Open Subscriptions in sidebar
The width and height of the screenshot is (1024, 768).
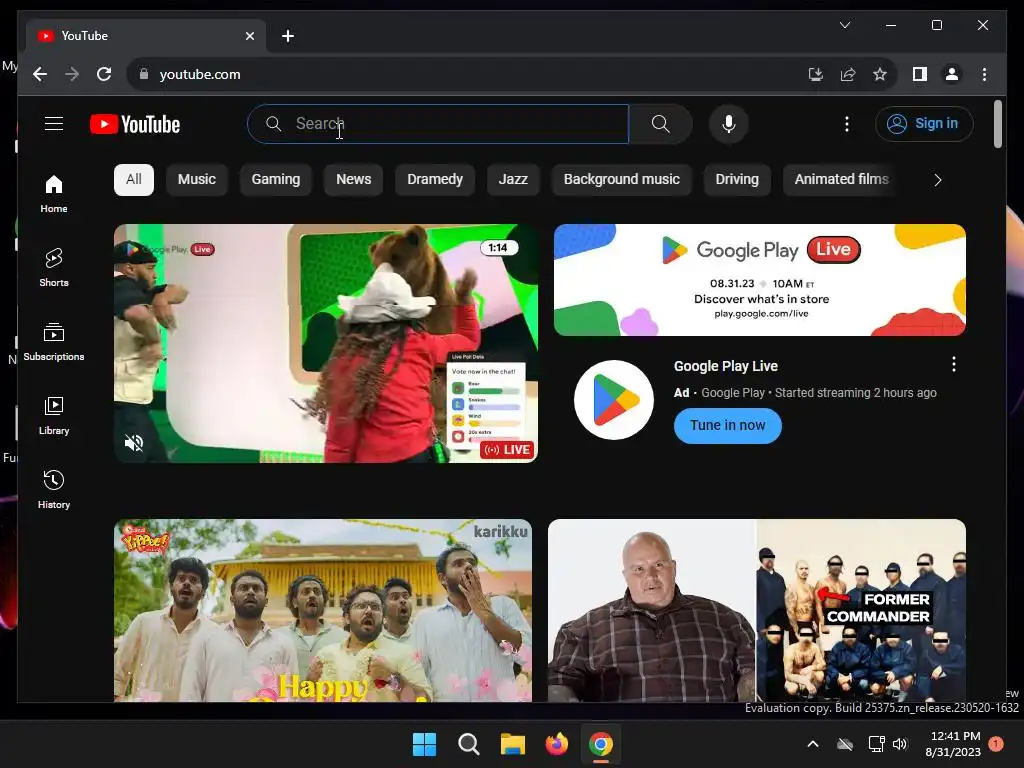[x=54, y=342]
